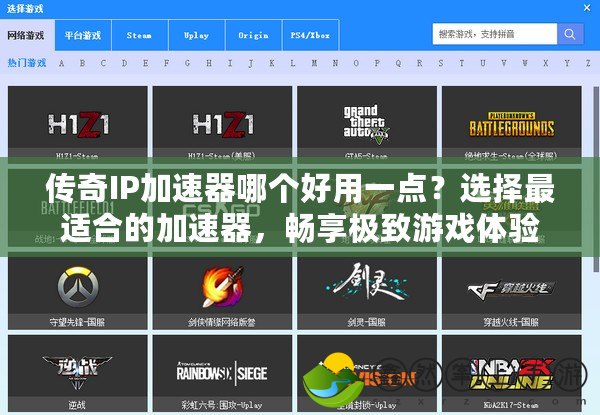Pick the 剑侠情缘网络版叁 game tile
Image resolution: width=600 pixels, height=415 pixels.
pyautogui.click(x=222, y=293)
